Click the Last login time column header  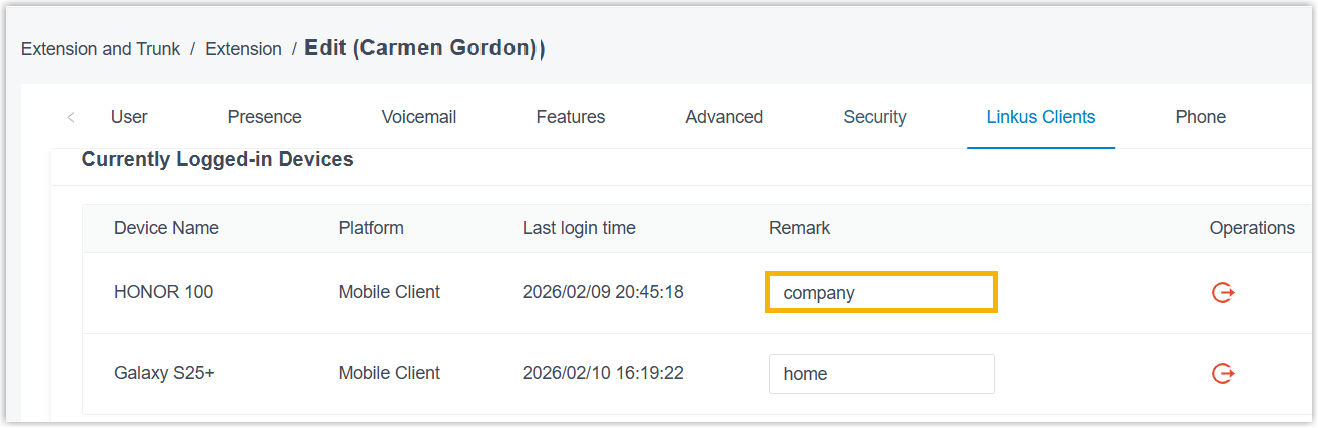(578, 228)
